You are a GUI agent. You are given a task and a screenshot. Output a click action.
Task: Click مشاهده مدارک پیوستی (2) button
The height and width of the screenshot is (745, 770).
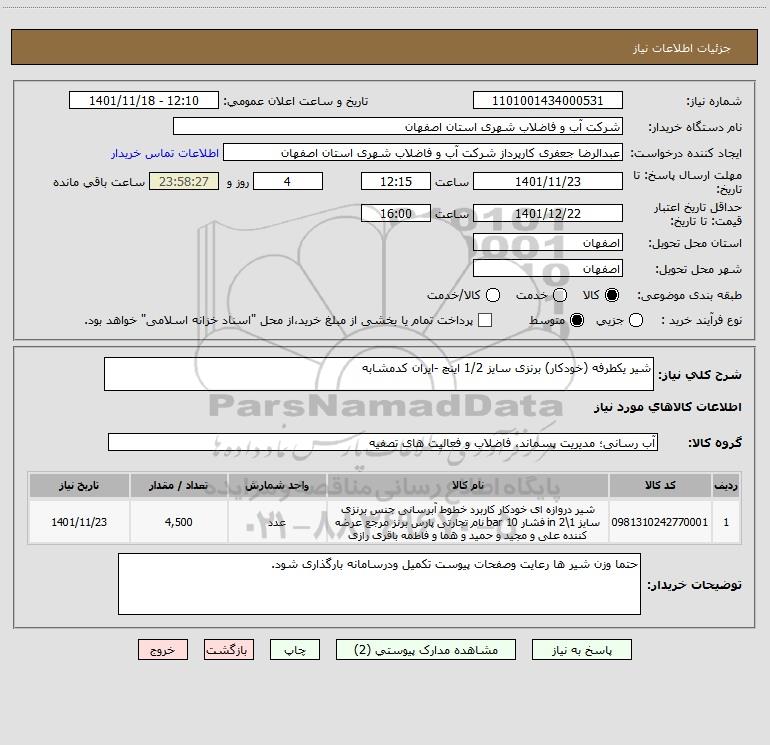click(426, 650)
